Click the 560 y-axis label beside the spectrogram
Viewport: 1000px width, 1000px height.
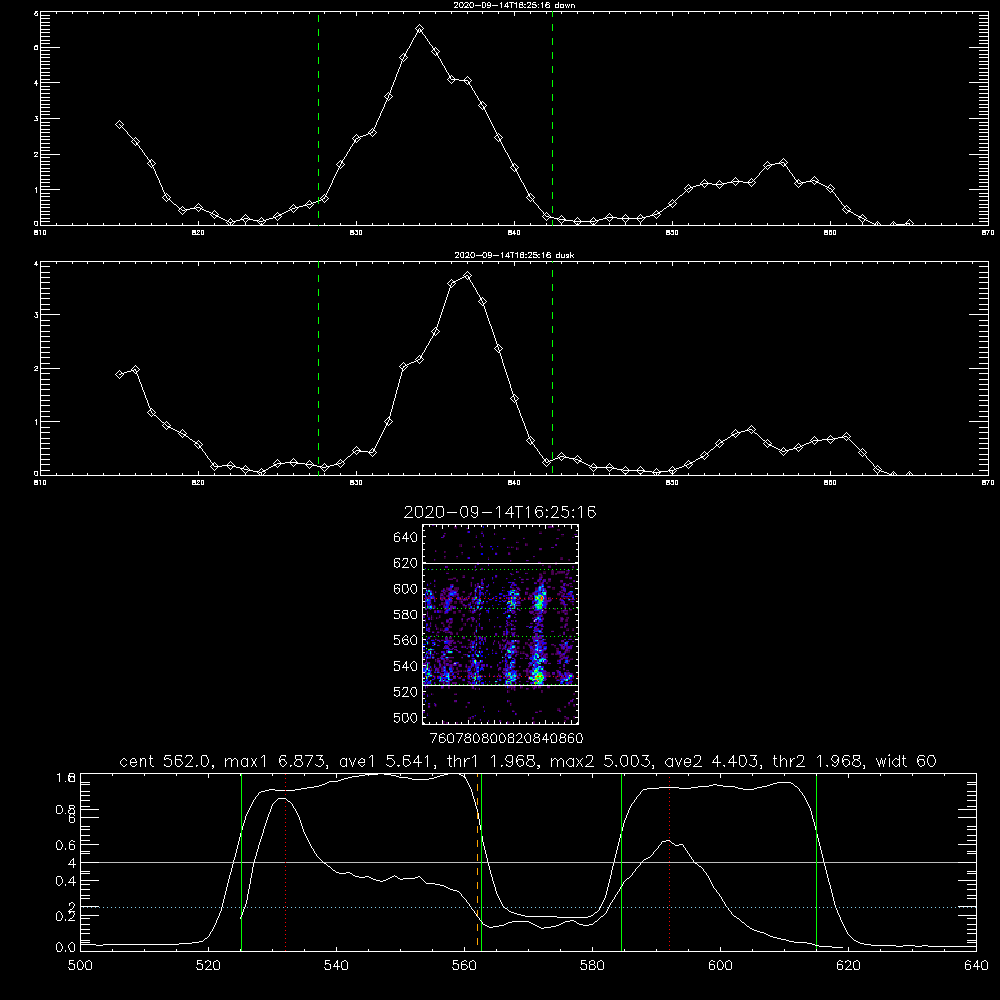point(406,640)
